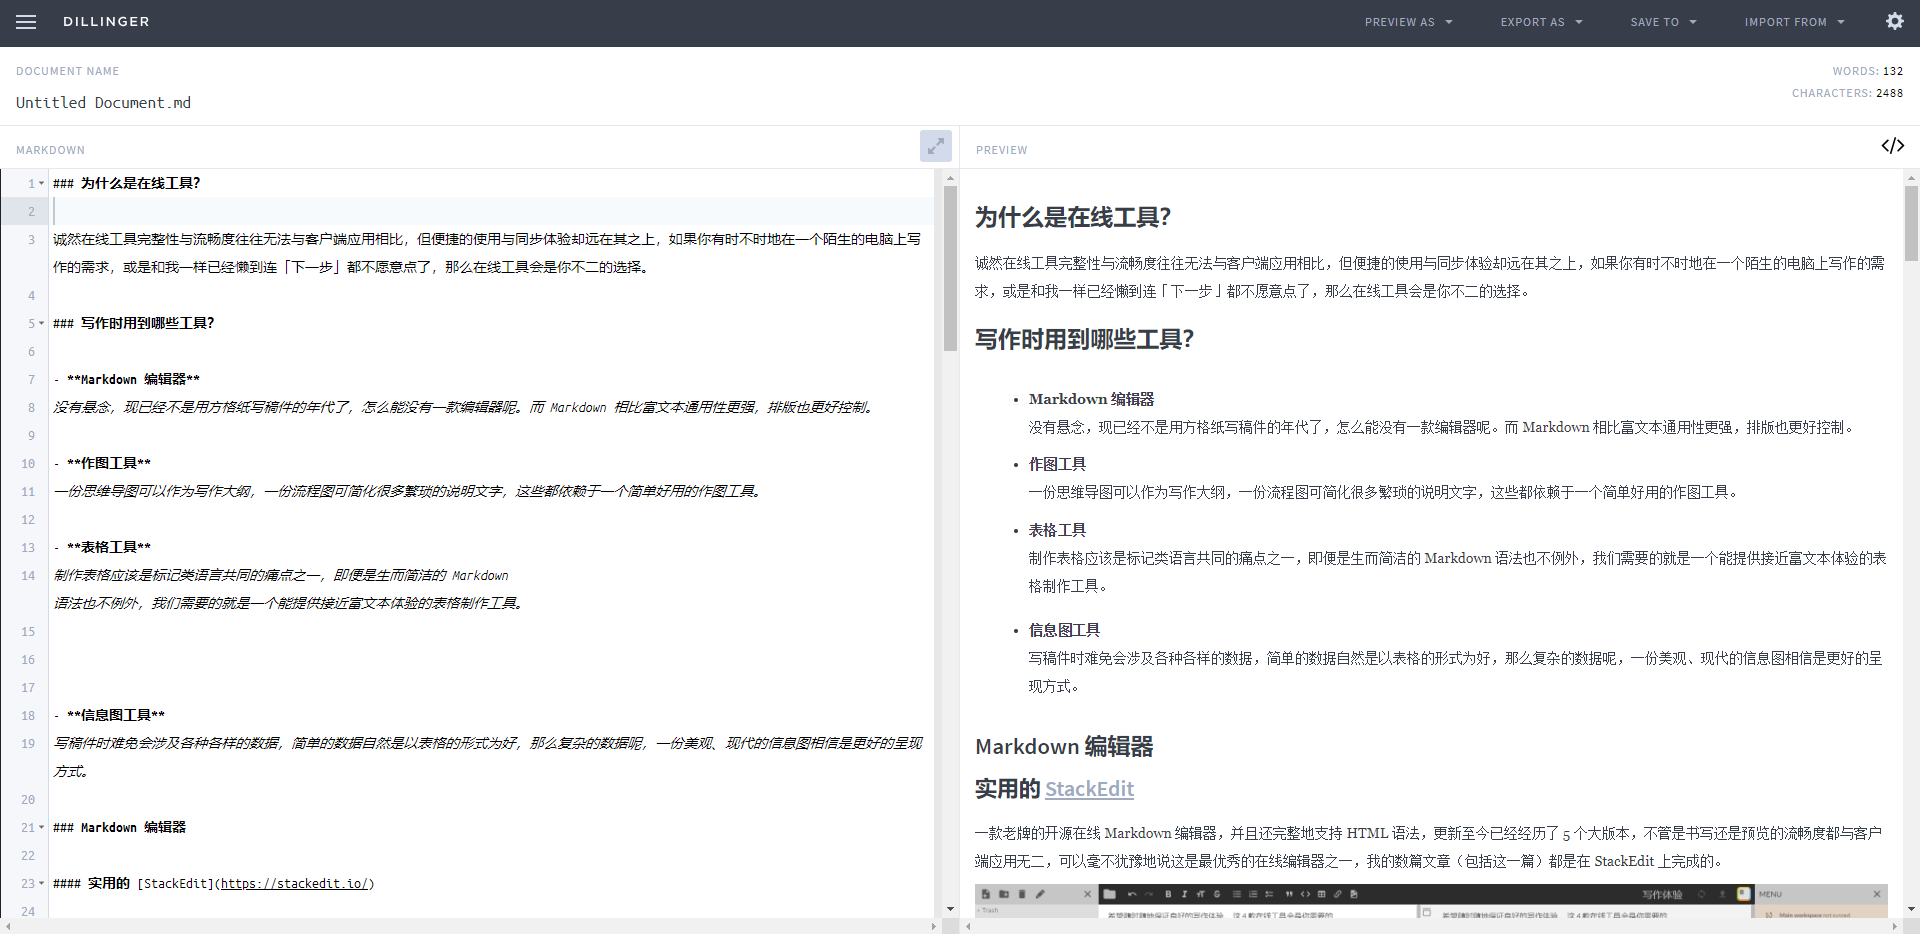Click the "表格工具" bullet in the preview
This screenshot has width=1920, height=934.
(1057, 530)
